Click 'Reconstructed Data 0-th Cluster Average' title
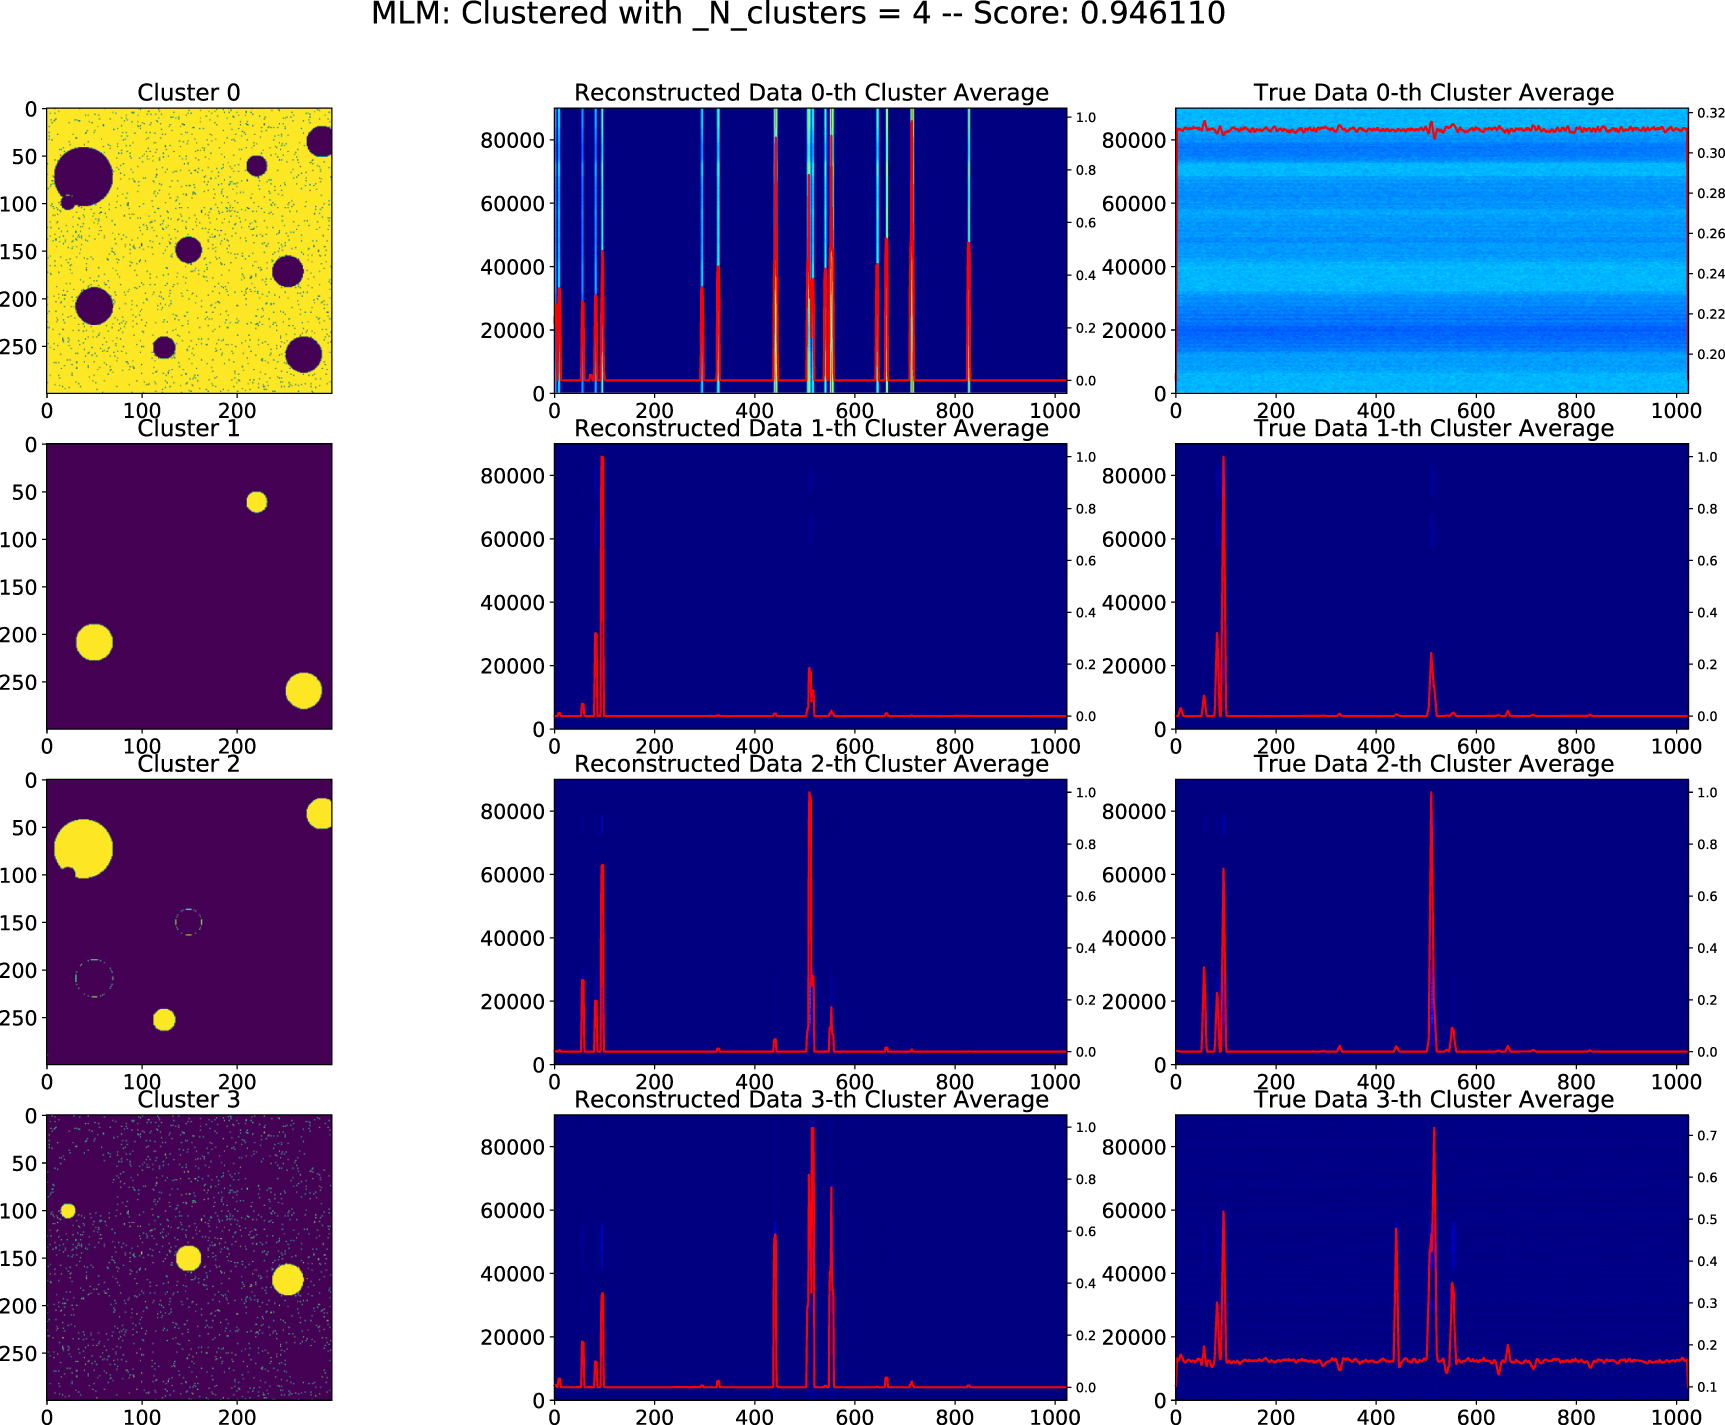The width and height of the screenshot is (1725, 1425). pyautogui.click(x=811, y=93)
